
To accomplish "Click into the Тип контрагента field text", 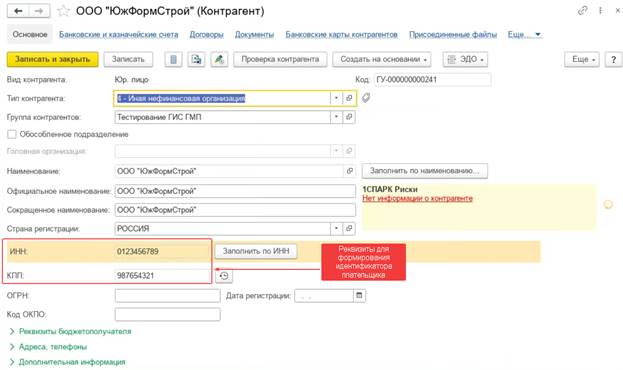I will pyautogui.click(x=181, y=98).
